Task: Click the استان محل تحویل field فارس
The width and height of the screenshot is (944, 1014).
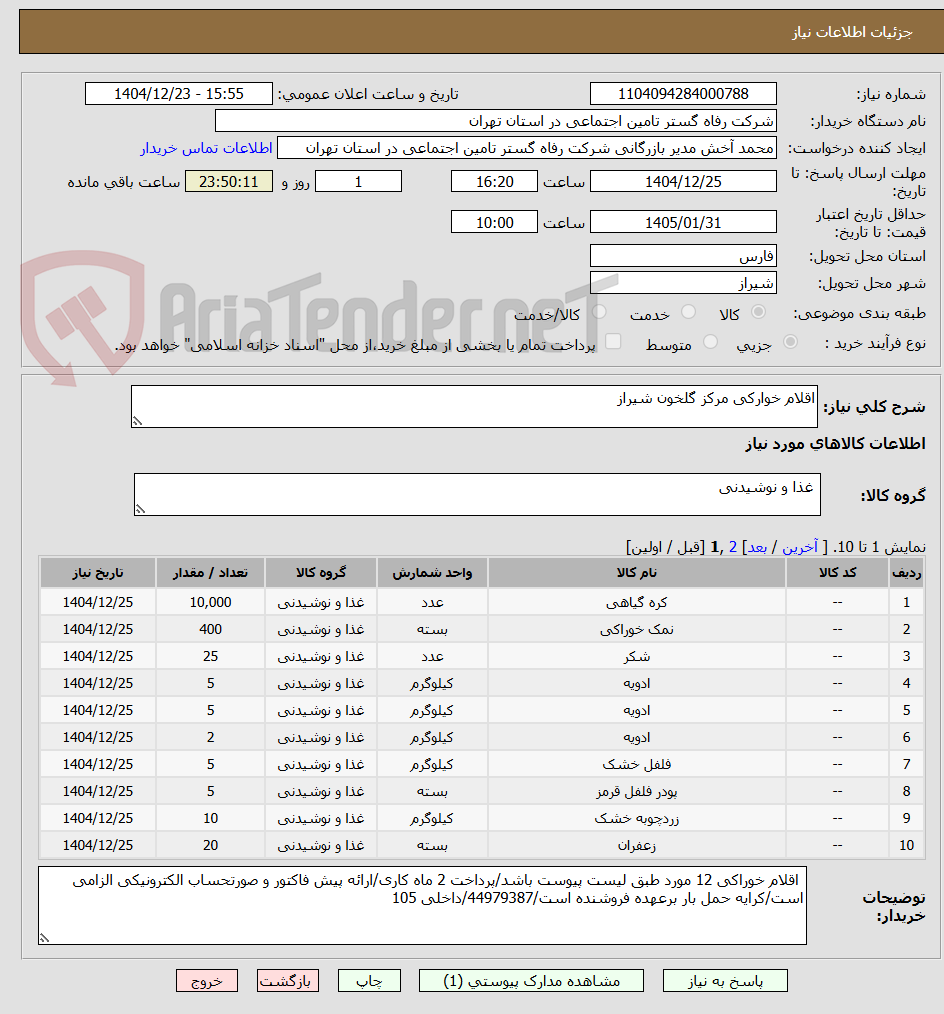Action: pyautogui.click(x=683, y=256)
